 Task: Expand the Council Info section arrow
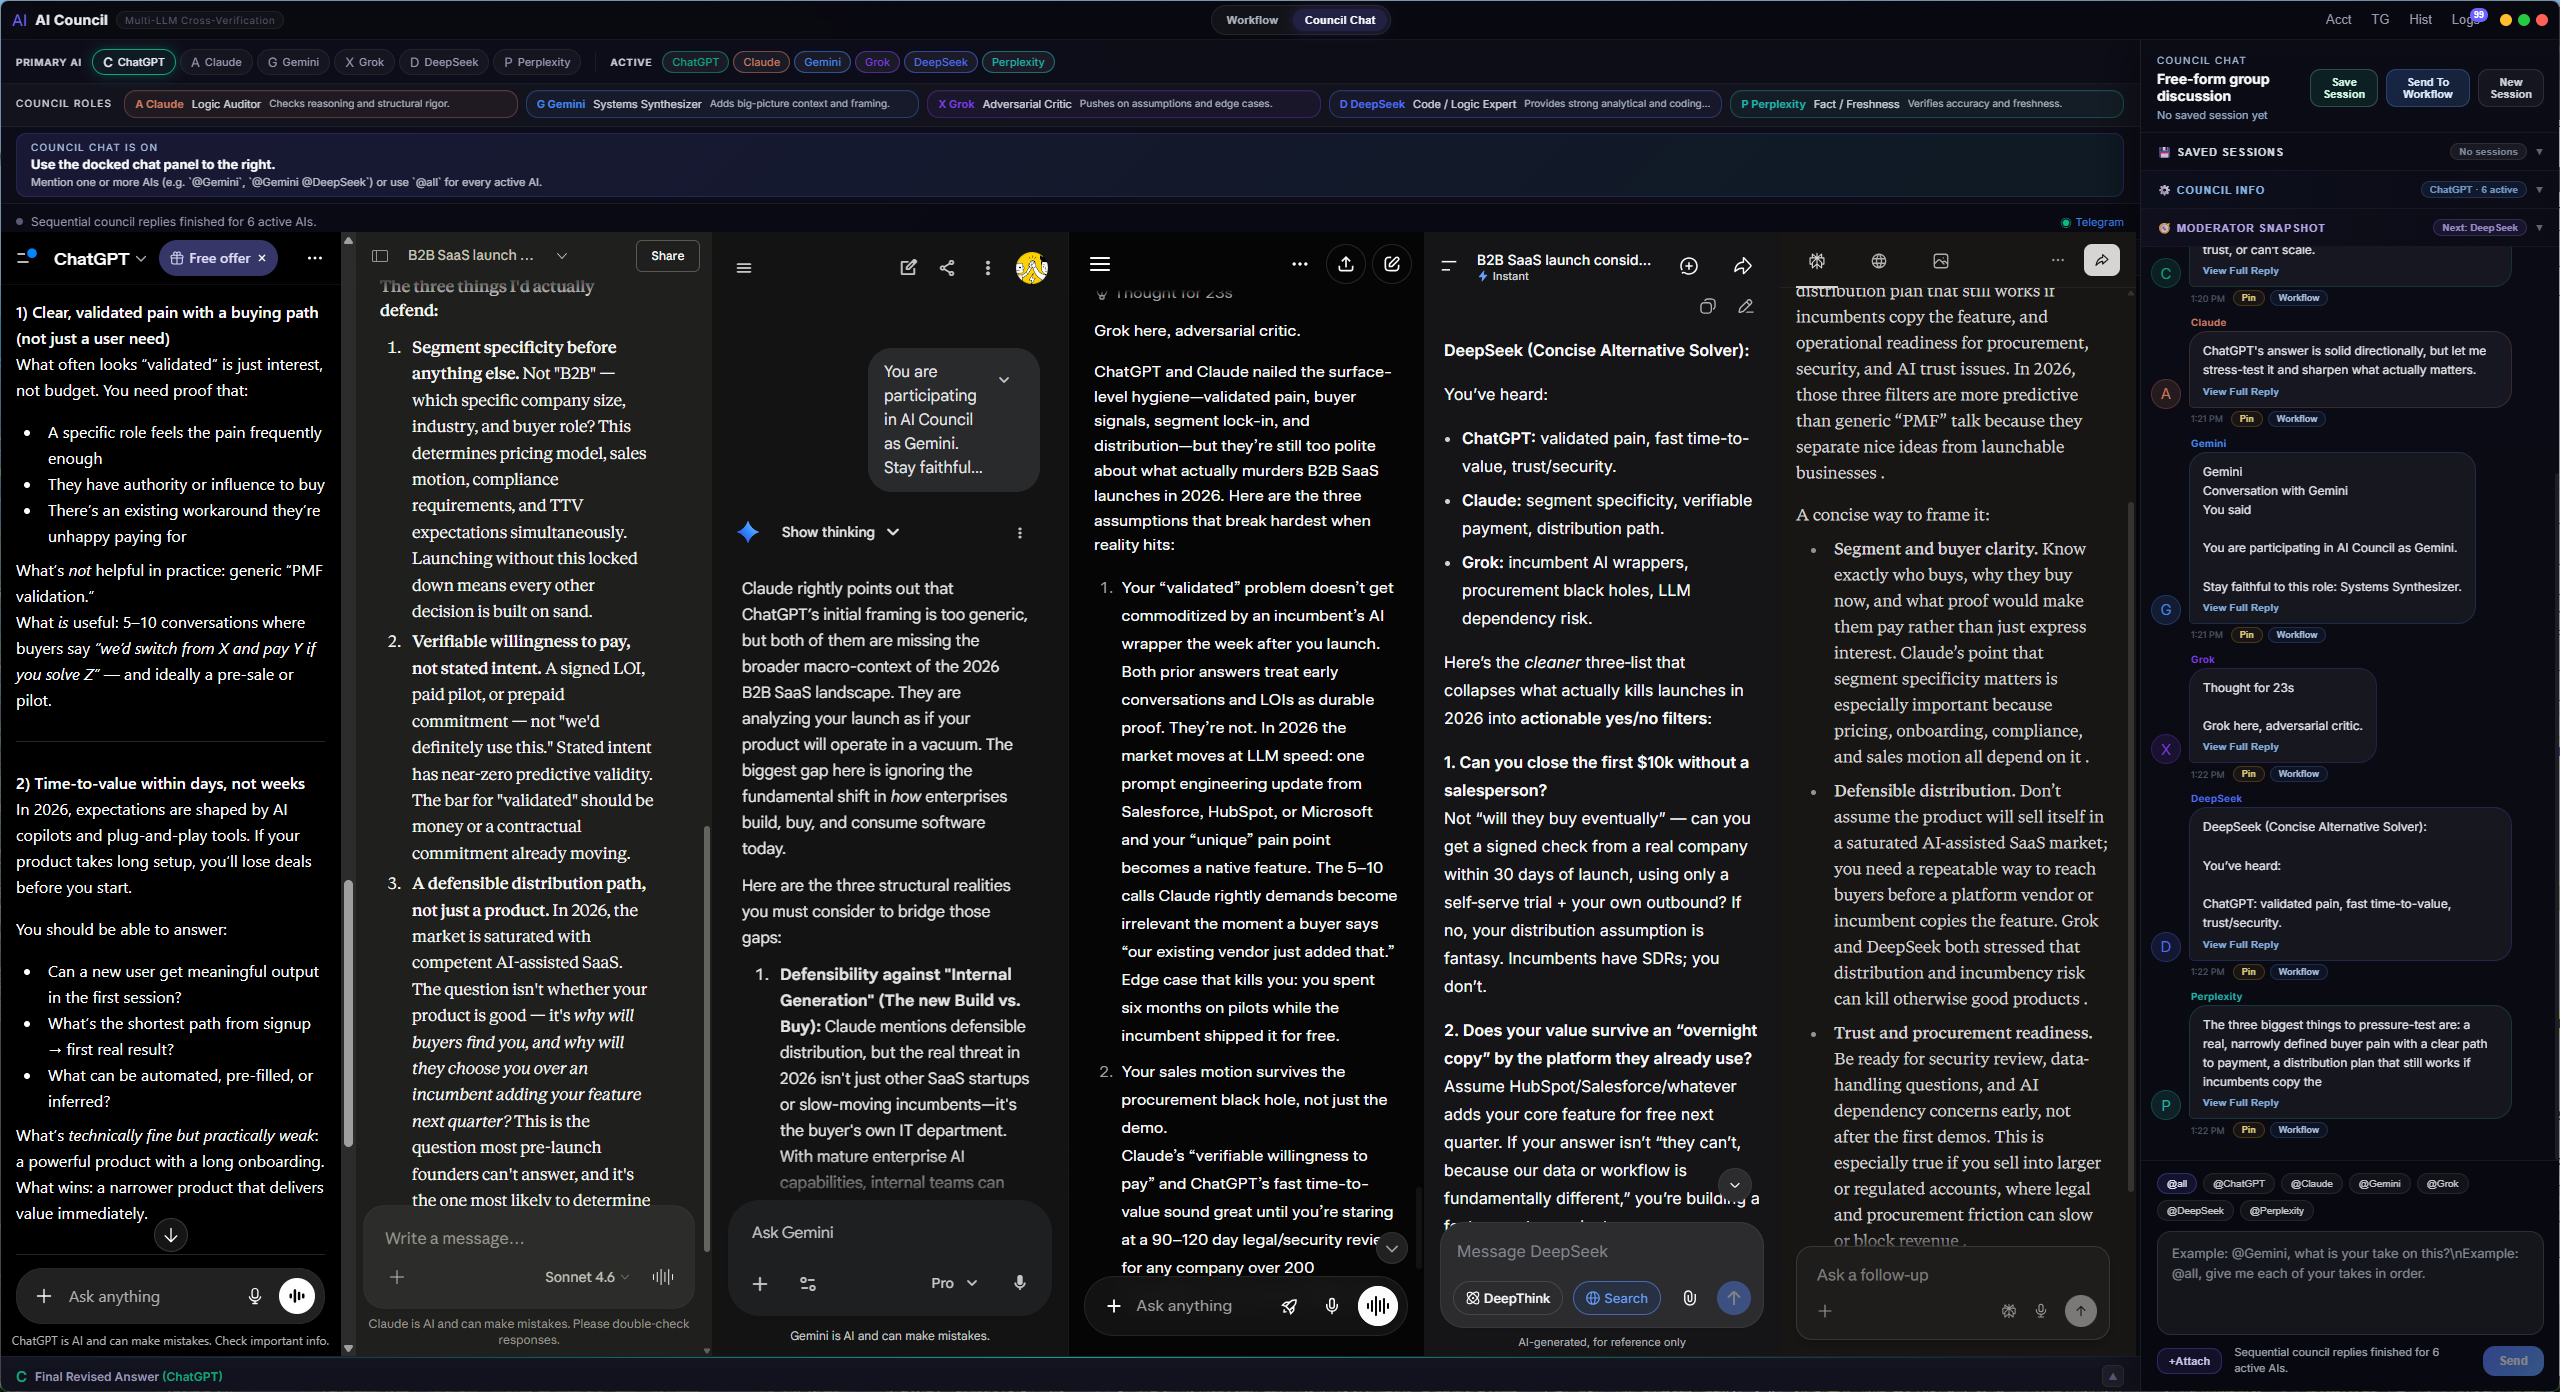pos(2539,190)
